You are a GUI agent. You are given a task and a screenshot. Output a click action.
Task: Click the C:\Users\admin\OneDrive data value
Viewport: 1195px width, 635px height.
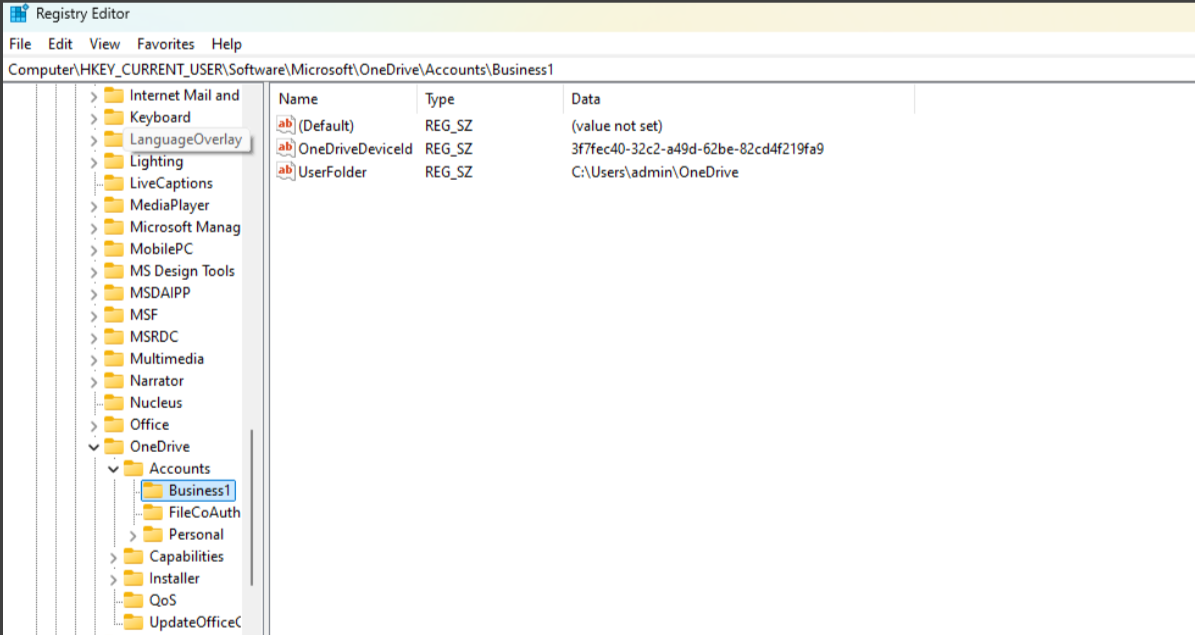tap(655, 172)
